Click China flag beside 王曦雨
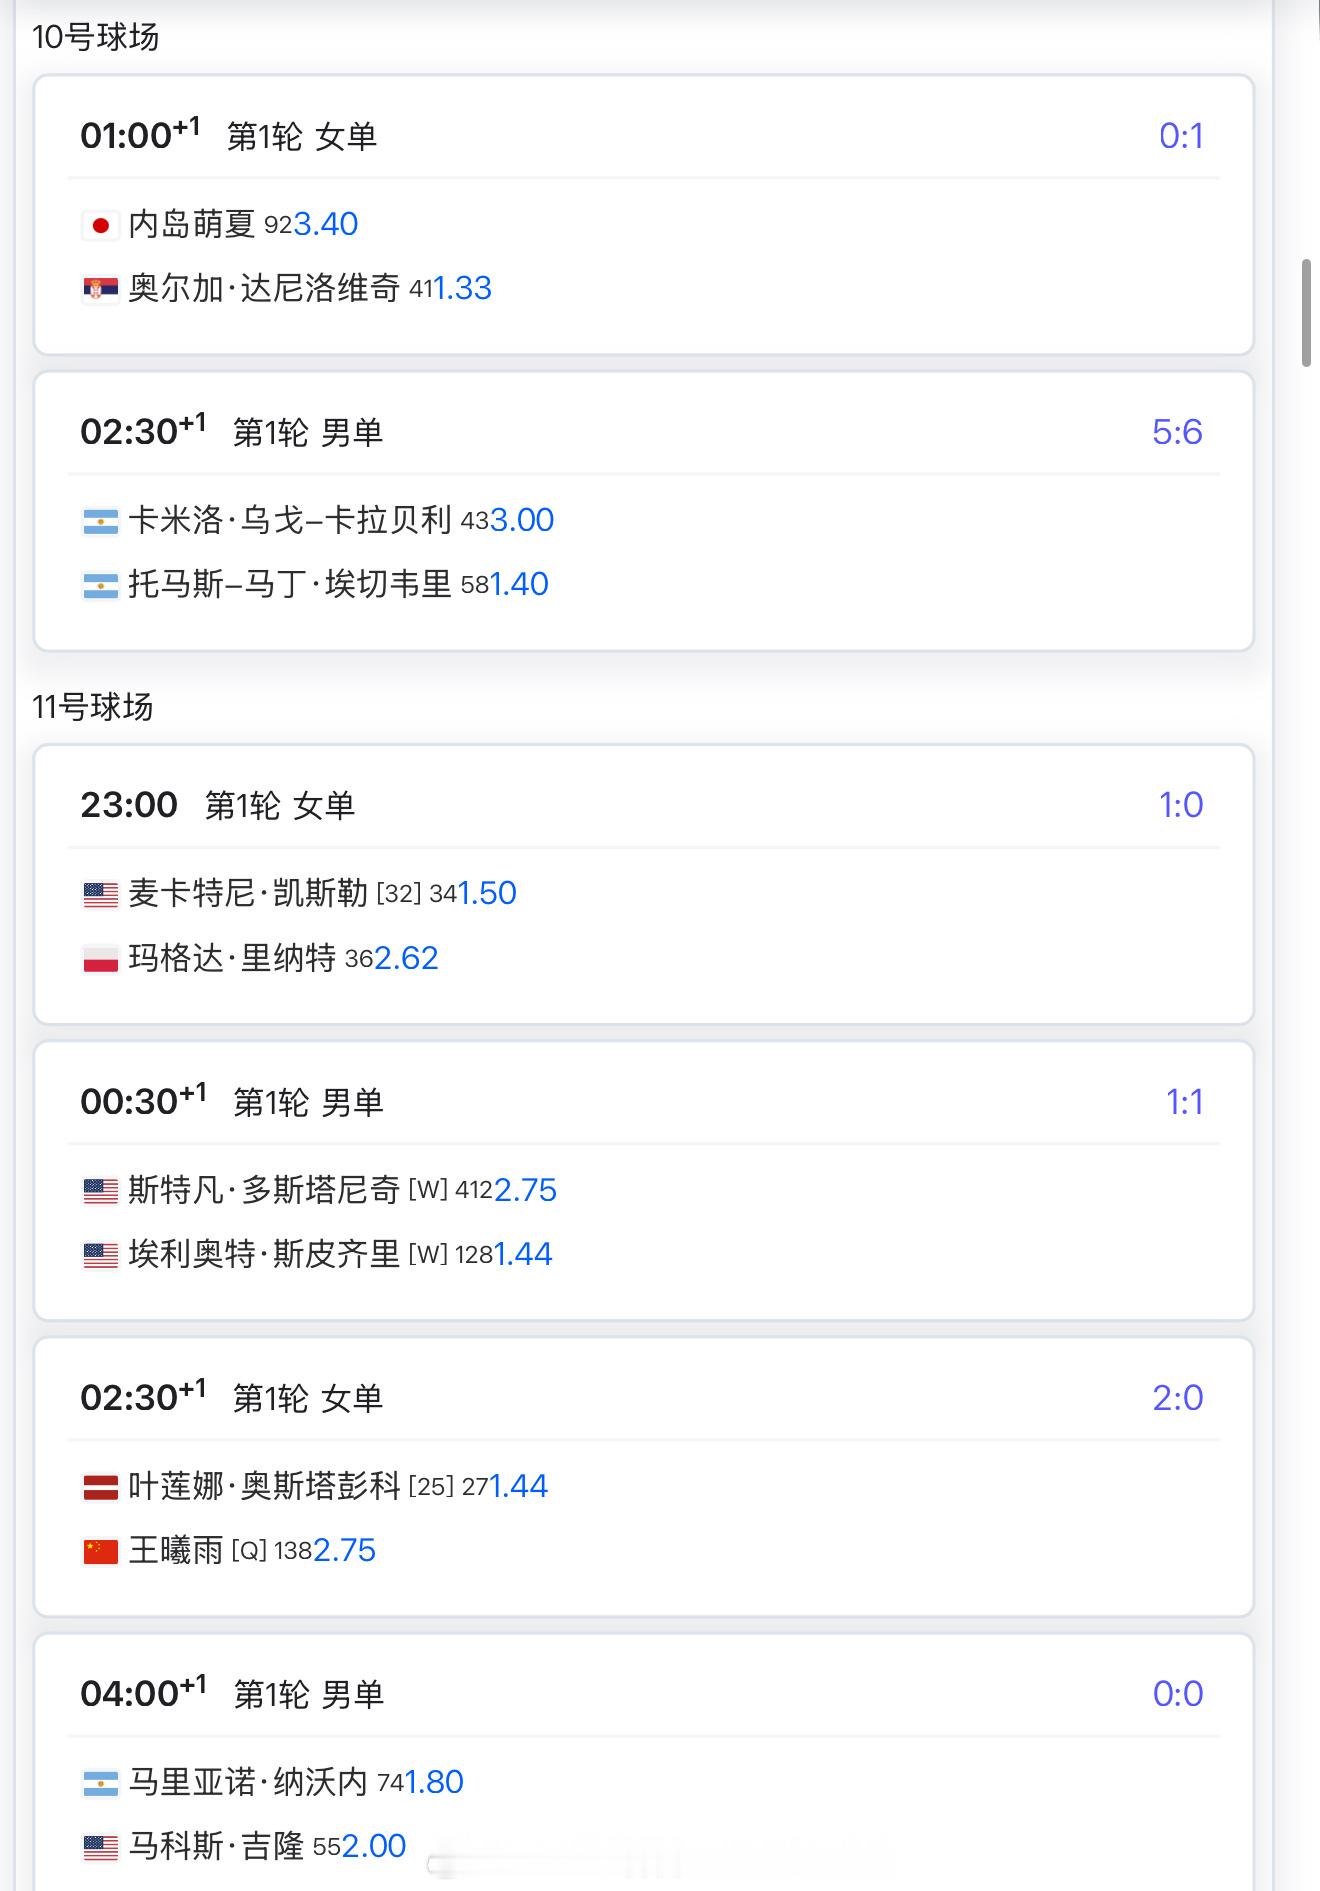Viewport: 1320px width, 1891px height. (x=100, y=1551)
